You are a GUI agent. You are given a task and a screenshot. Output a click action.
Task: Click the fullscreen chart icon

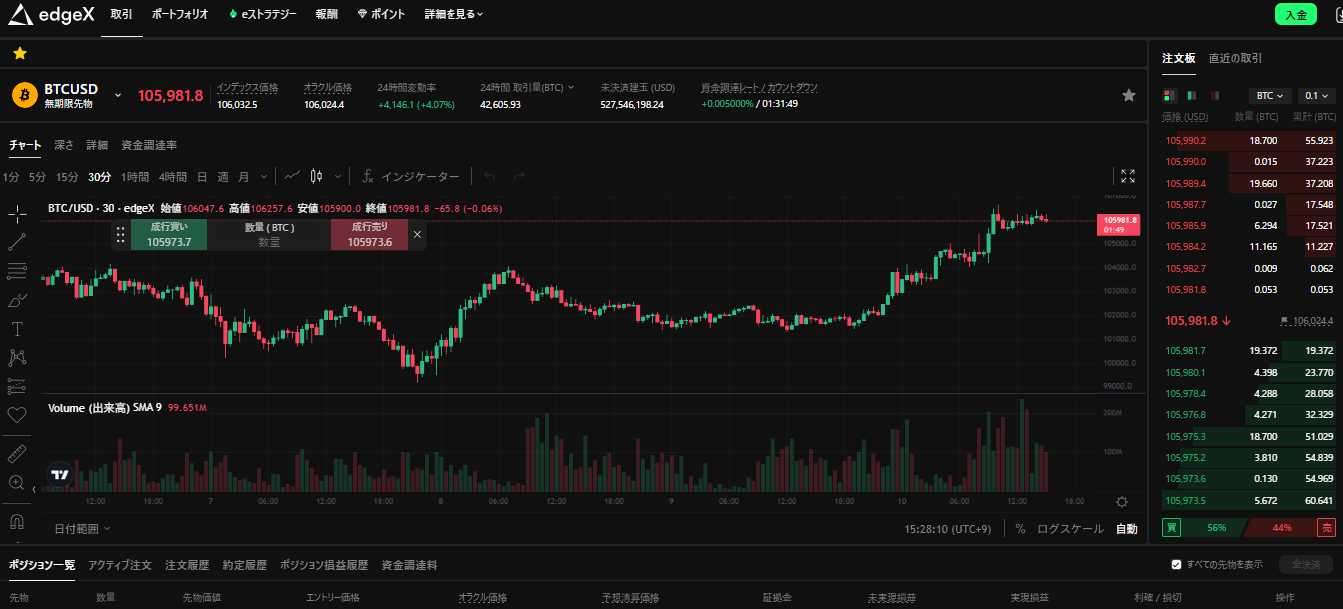pos(1128,176)
